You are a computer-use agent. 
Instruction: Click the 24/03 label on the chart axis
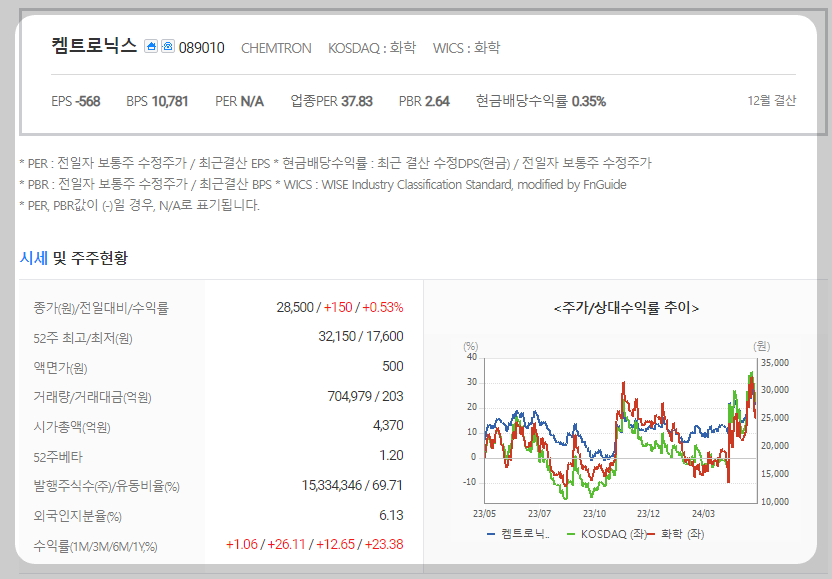coord(703,514)
